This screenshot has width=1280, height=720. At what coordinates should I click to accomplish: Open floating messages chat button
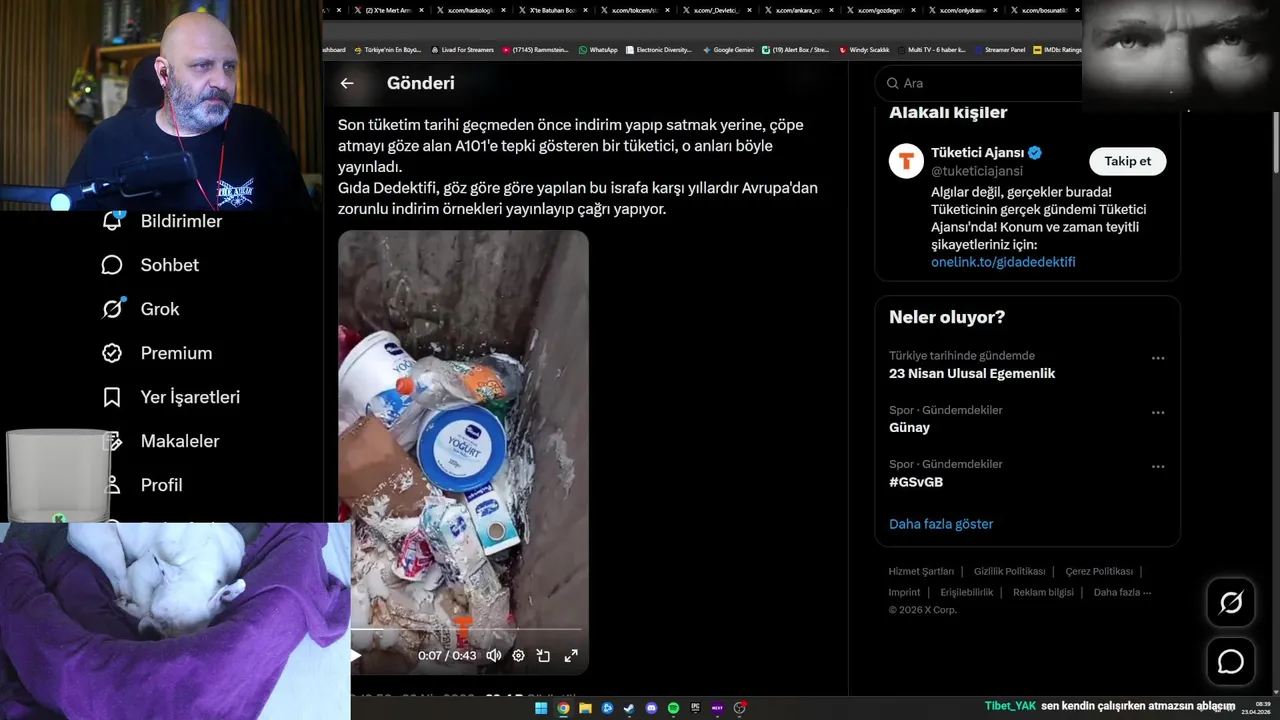[1231, 662]
